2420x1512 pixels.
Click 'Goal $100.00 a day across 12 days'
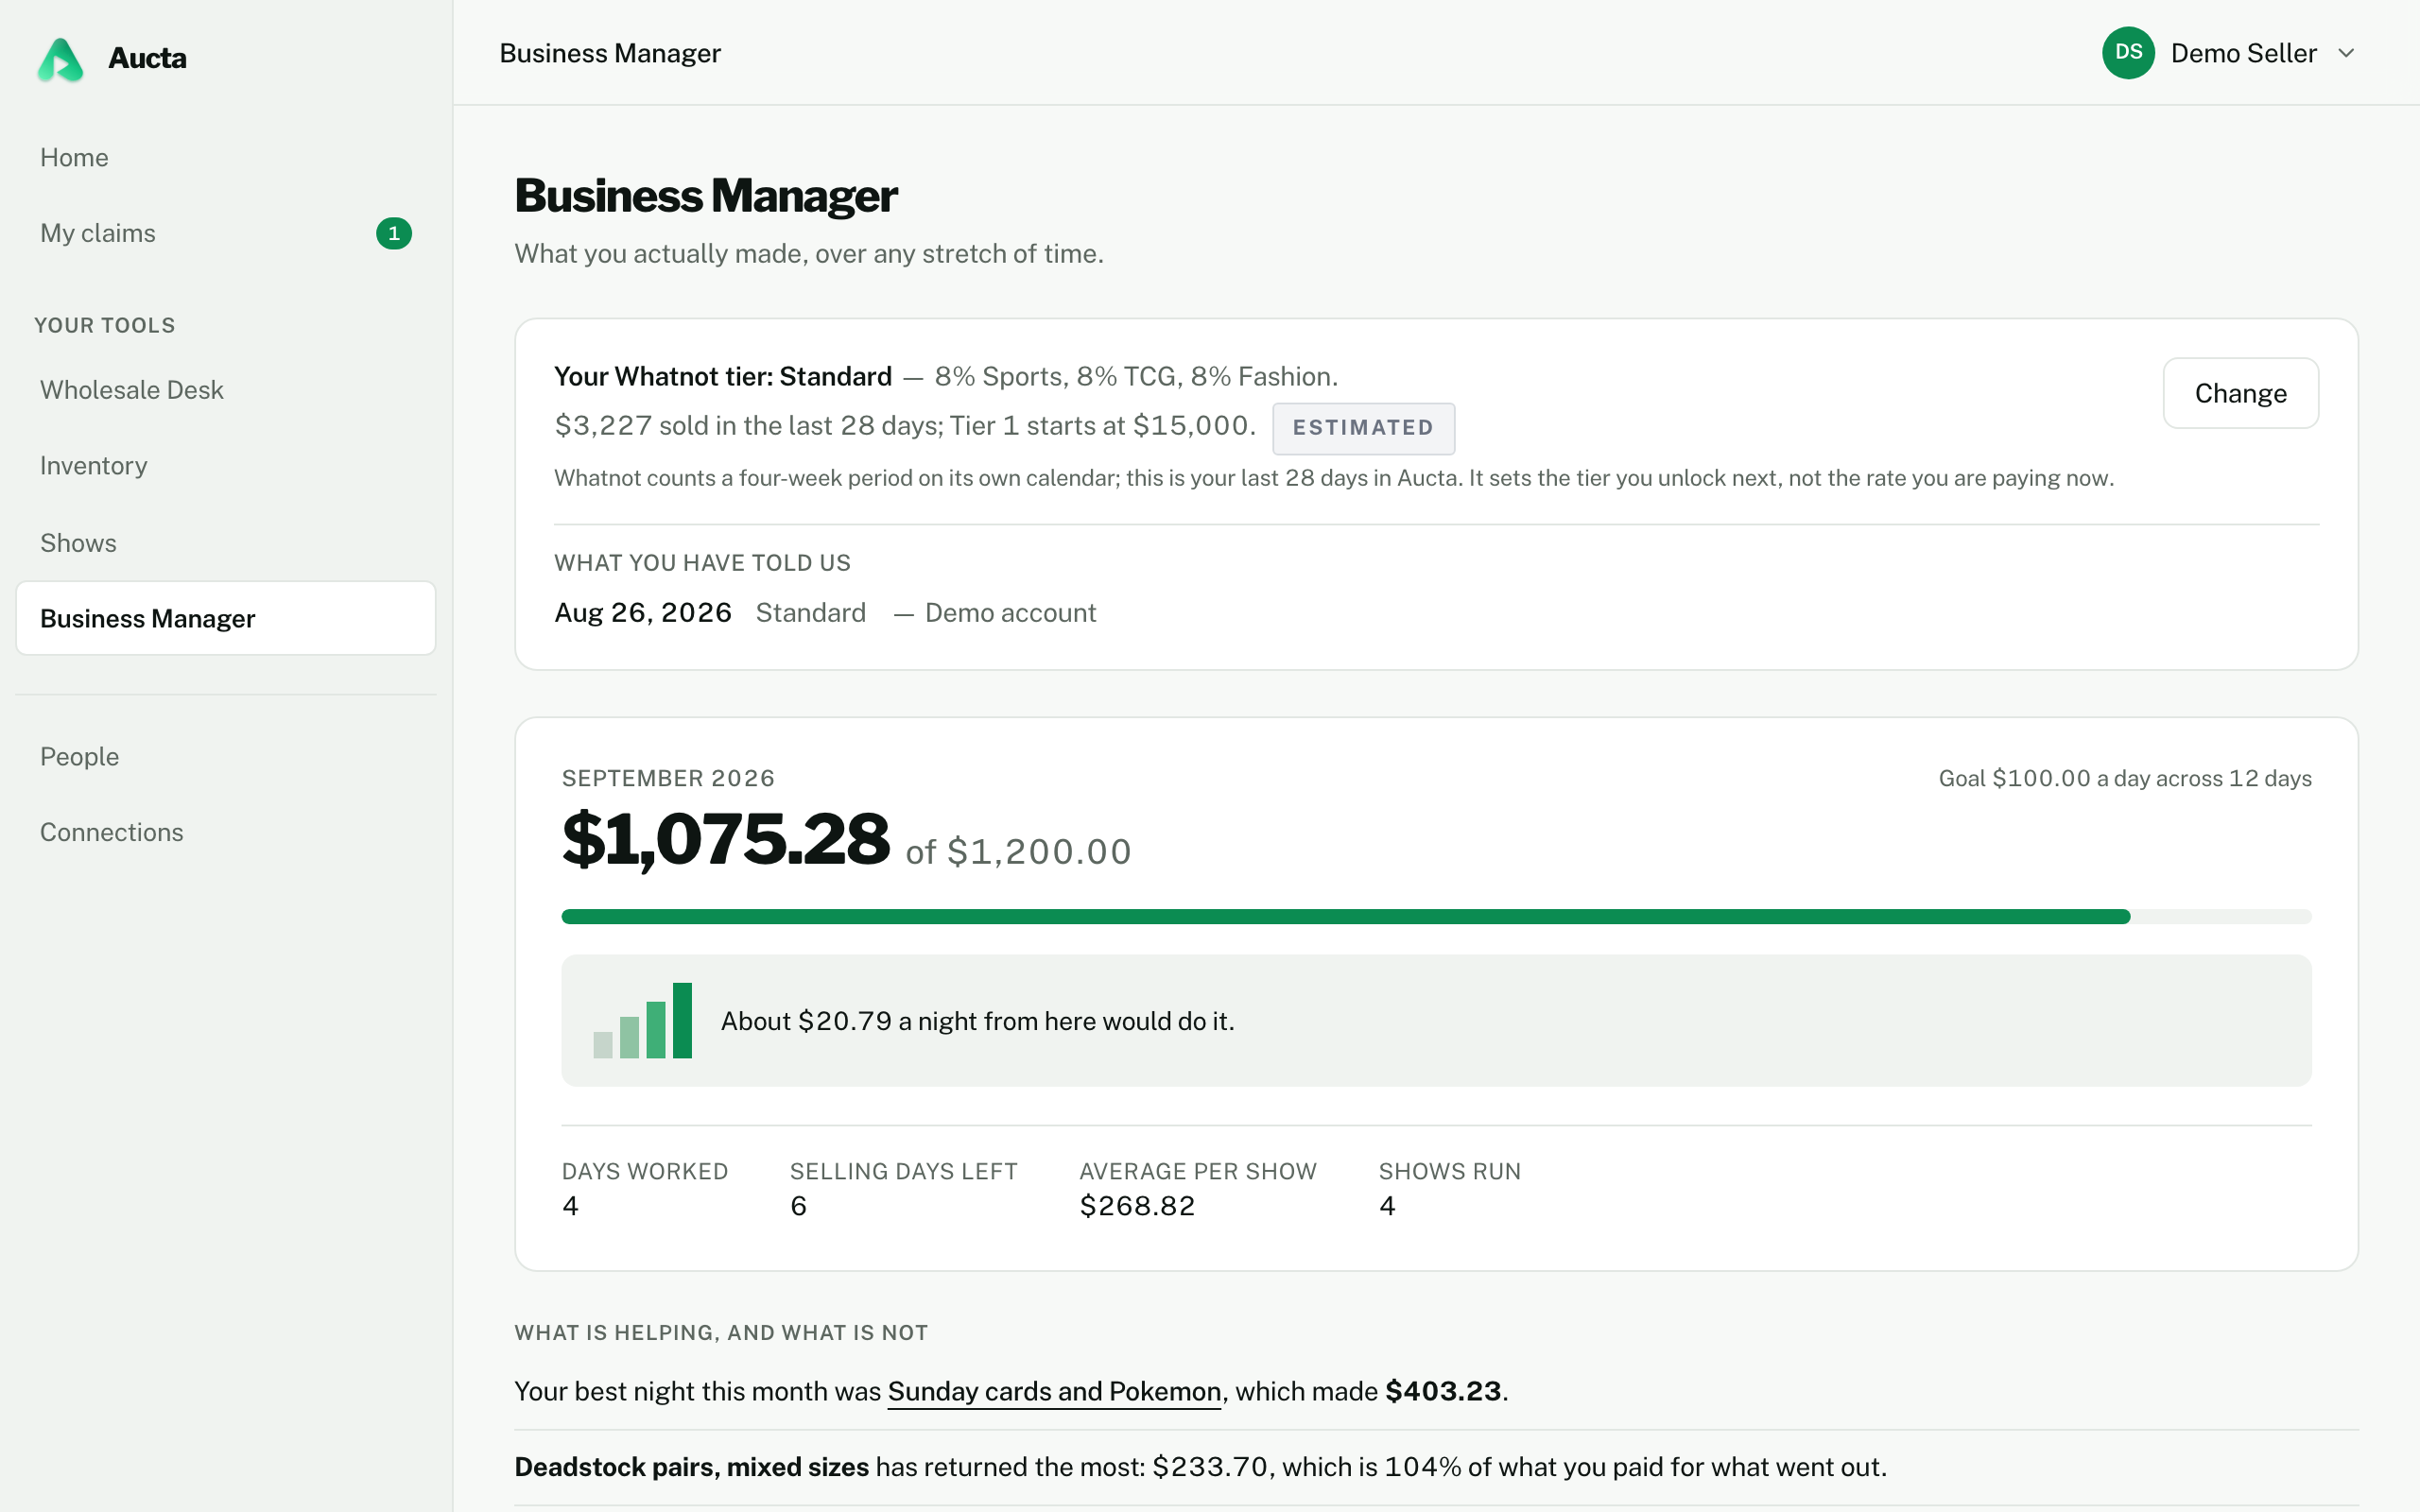[x=2125, y=778]
